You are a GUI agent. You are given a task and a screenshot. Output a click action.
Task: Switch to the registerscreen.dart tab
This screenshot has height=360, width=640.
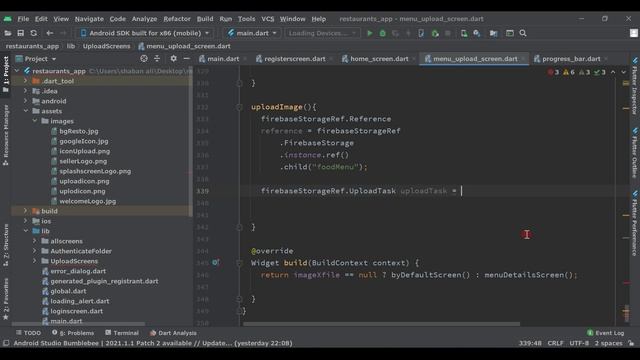(x=295, y=59)
